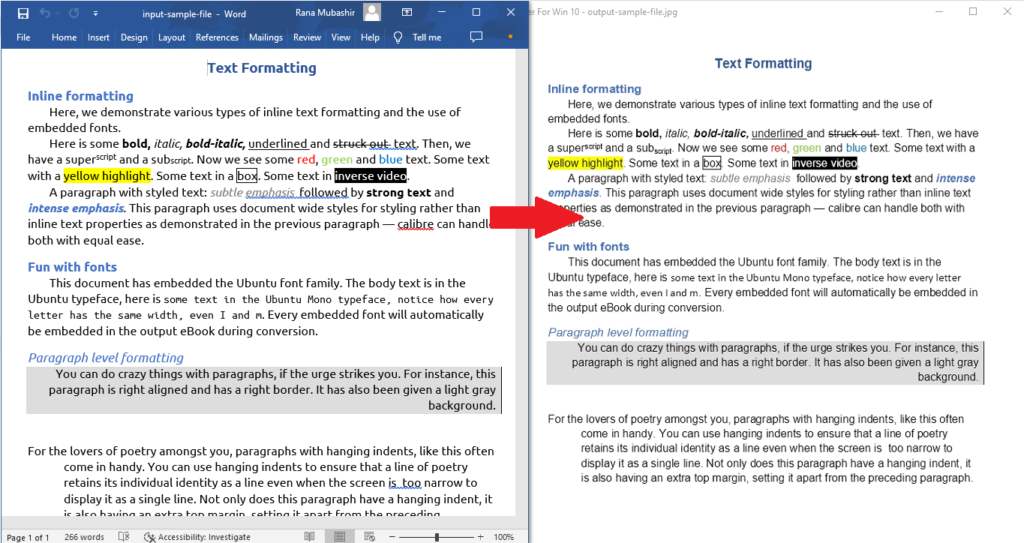Image resolution: width=1024 pixels, height=543 pixels.
Task: Click 'Fun with fonts' heading in image viewer
Action: coord(588,246)
